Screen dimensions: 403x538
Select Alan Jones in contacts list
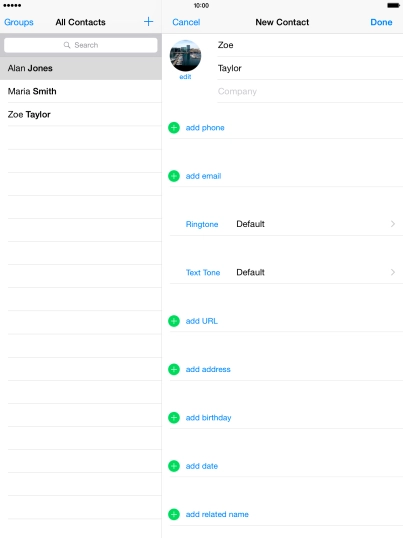[81, 68]
